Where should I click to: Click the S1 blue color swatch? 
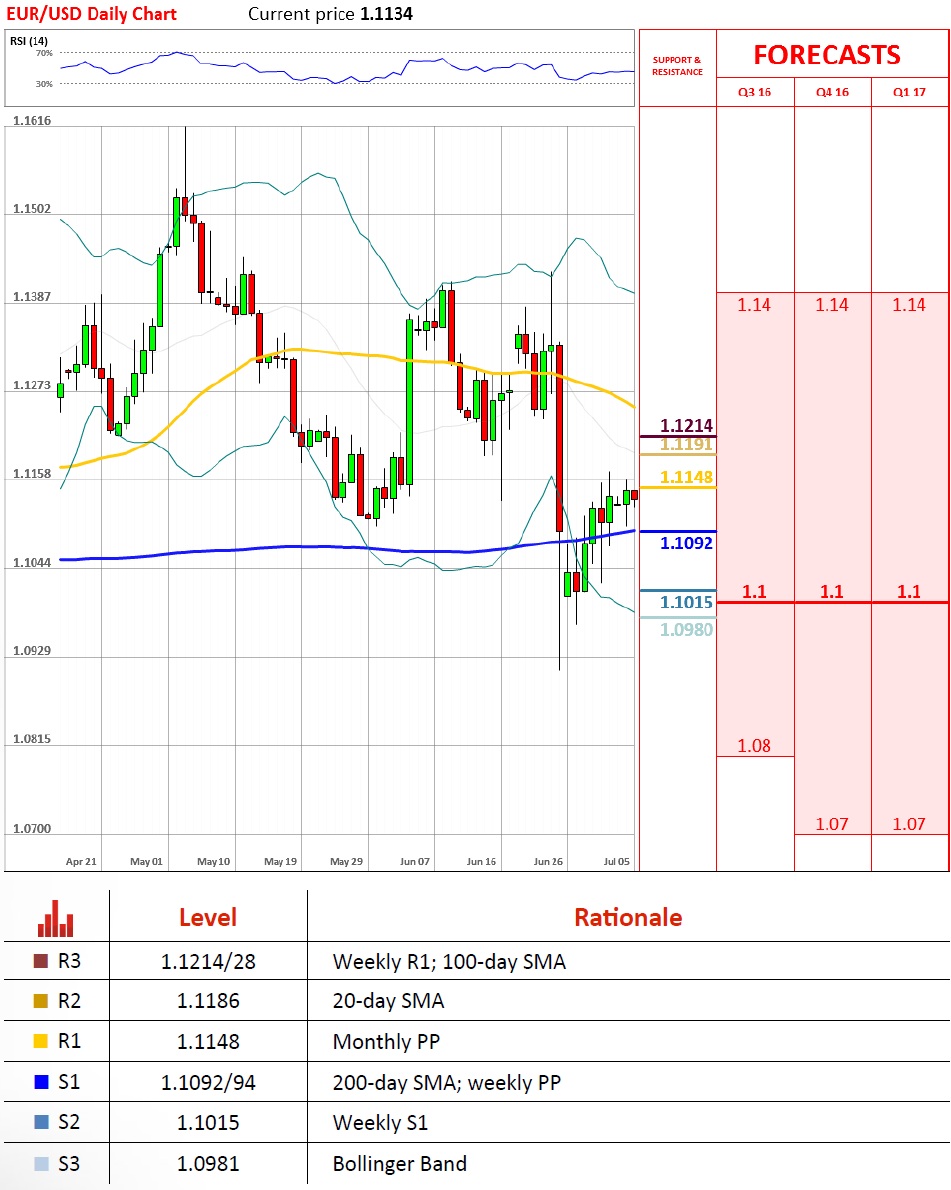pos(41,1081)
